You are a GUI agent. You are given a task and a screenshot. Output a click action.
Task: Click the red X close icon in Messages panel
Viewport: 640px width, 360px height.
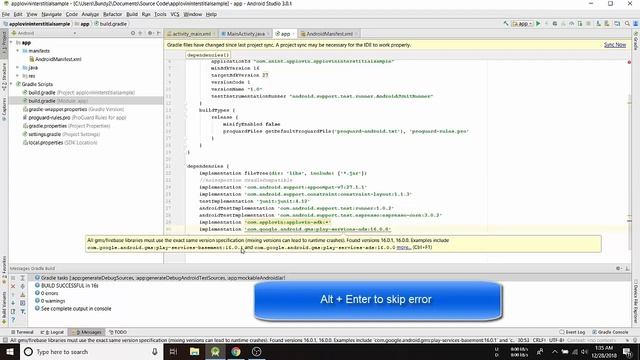tap(13, 286)
